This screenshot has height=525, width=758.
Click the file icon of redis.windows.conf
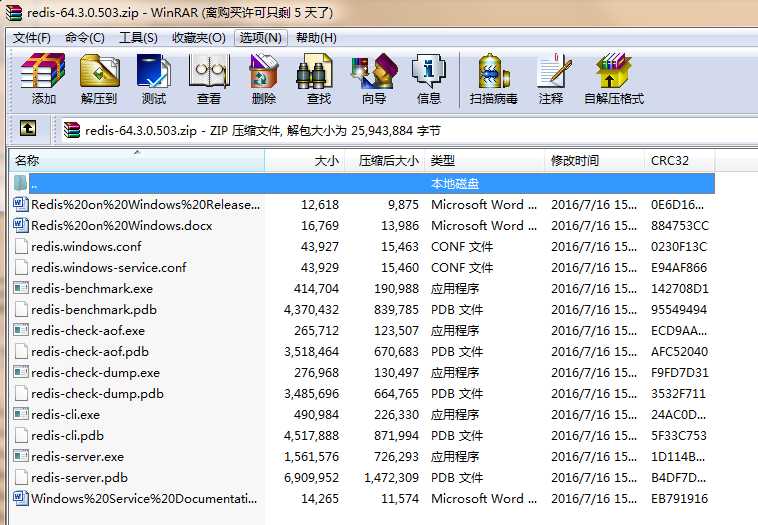(x=21, y=246)
